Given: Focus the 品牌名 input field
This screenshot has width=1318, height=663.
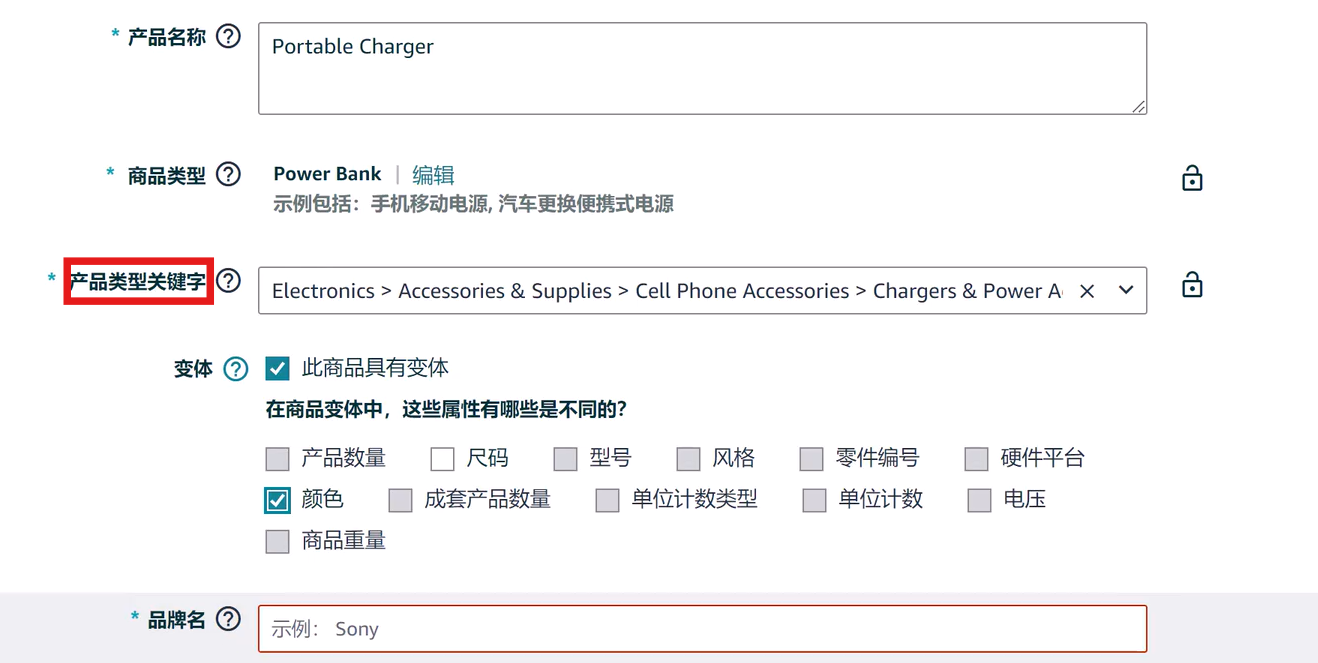Looking at the screenshot, I should tap(702, 629).
